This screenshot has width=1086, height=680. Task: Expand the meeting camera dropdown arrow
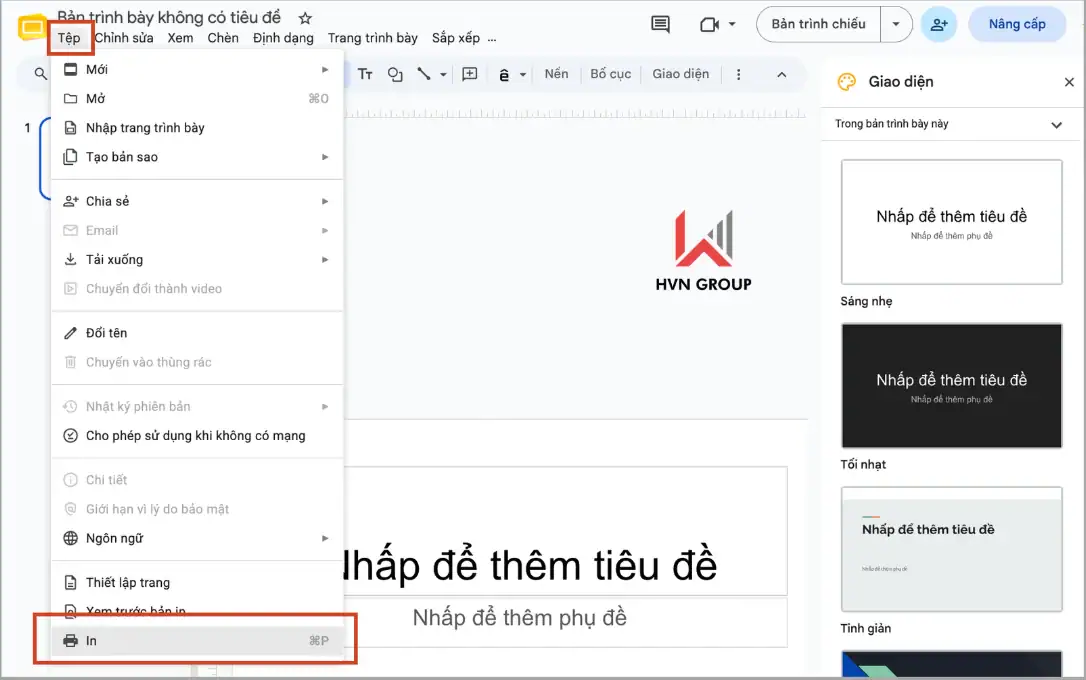tap(732, 24)
